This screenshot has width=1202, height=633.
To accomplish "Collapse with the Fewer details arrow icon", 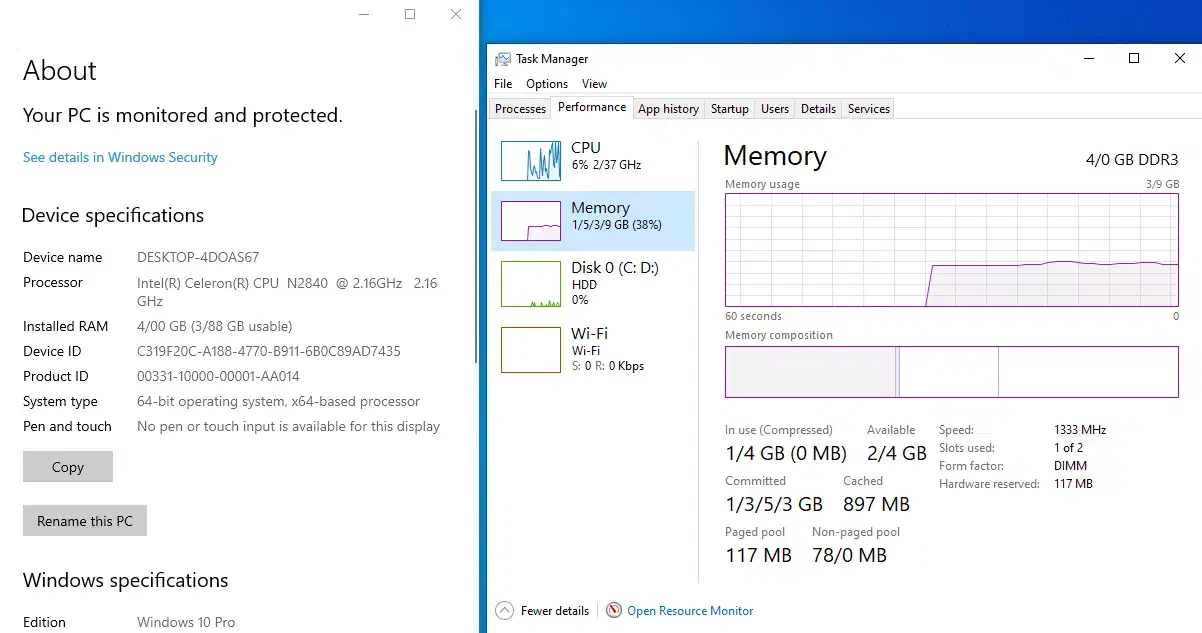I will (505, 611).
